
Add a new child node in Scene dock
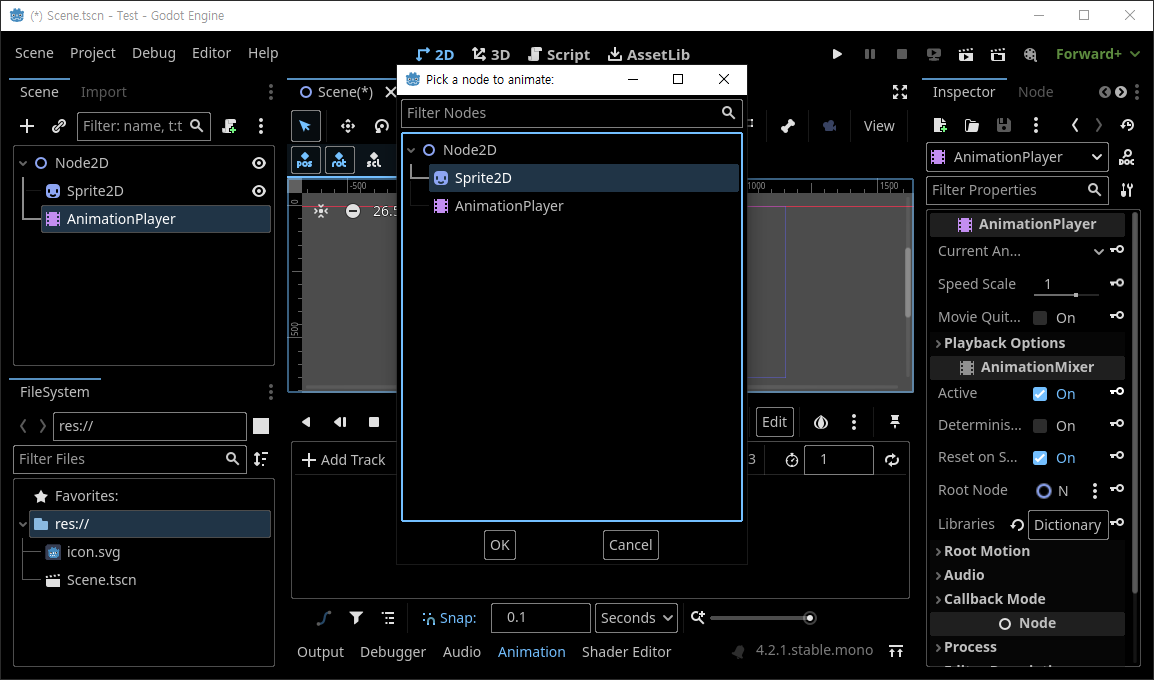pos(27,126)
